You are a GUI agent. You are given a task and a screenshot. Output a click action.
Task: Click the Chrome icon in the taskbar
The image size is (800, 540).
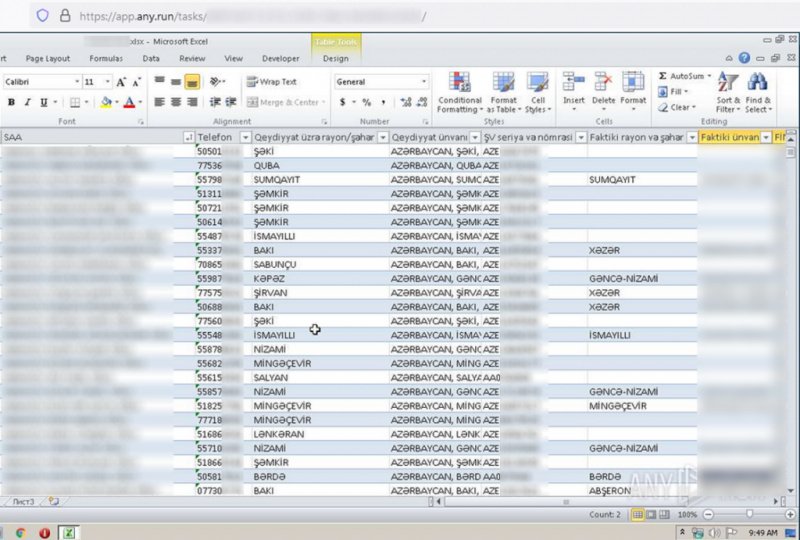tap(20, 532)
